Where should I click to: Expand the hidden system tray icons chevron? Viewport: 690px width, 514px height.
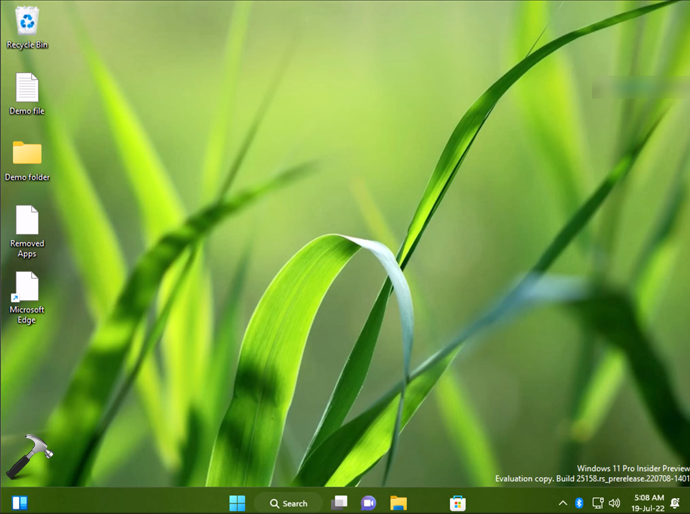562,503
